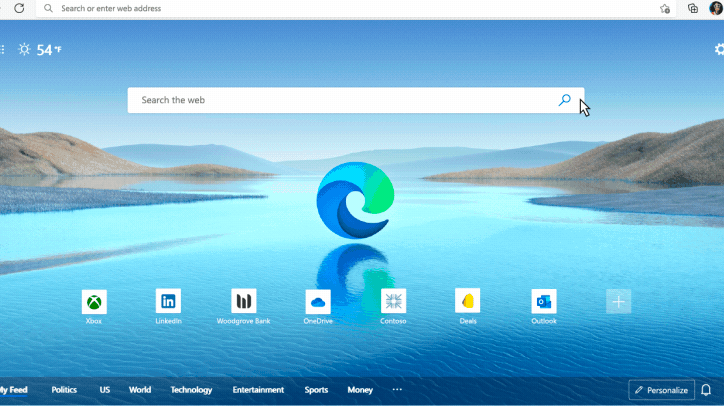Switch to the Sports tab
Screen dimensions: 724x406
tap(316, 390)
